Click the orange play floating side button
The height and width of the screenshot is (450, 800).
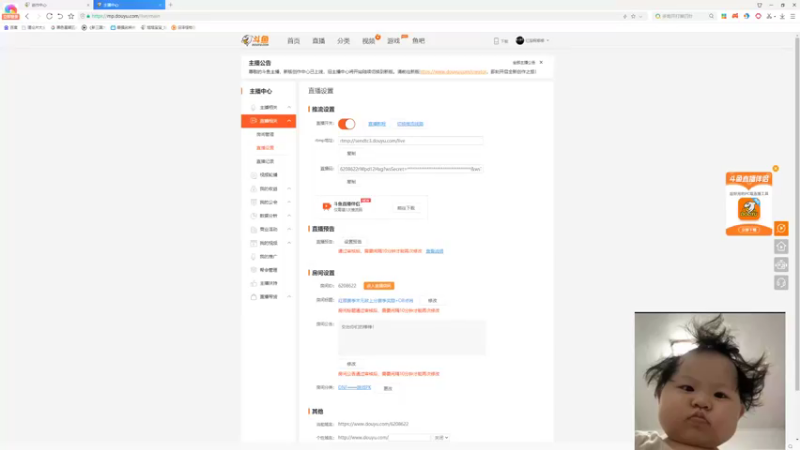coord(781,229)
